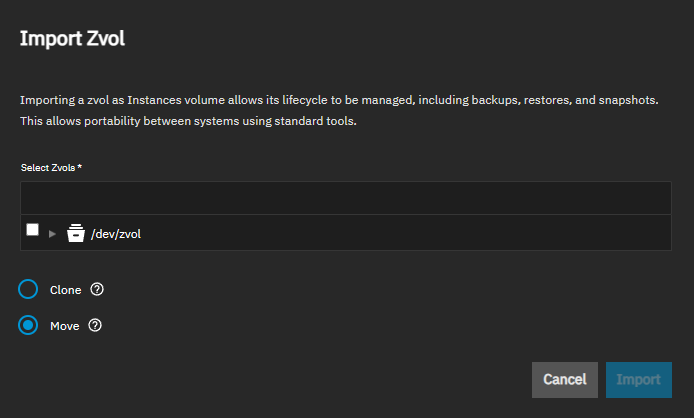The image size is (694, 418).
Task: Check the /dev/zvol checkbox
Action: point(33,230)
